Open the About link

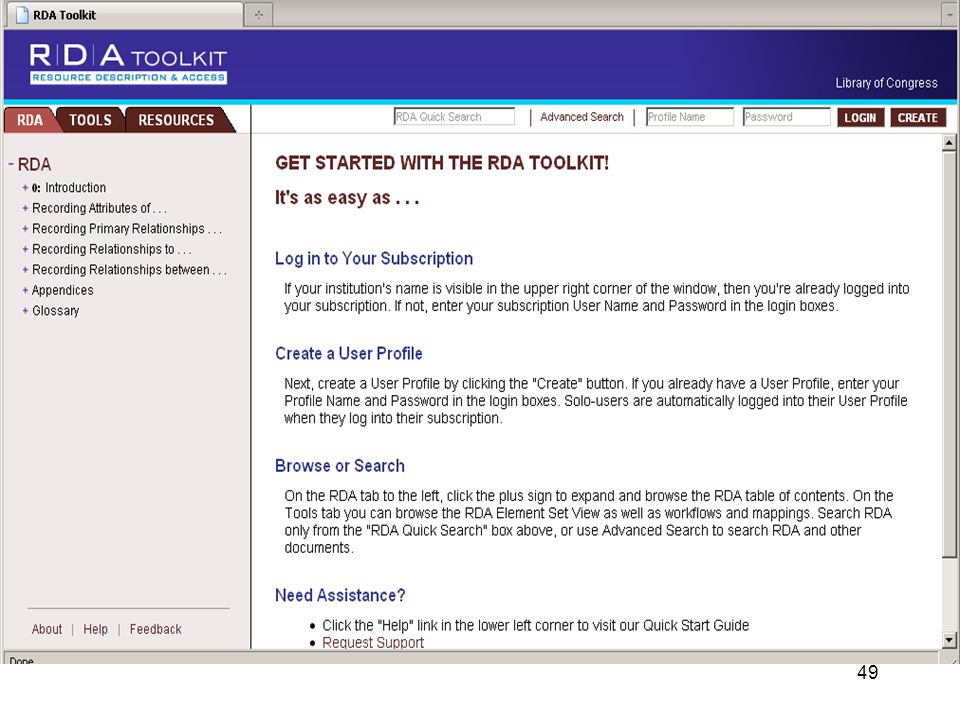pyautogui.click(x=47, y=629)
